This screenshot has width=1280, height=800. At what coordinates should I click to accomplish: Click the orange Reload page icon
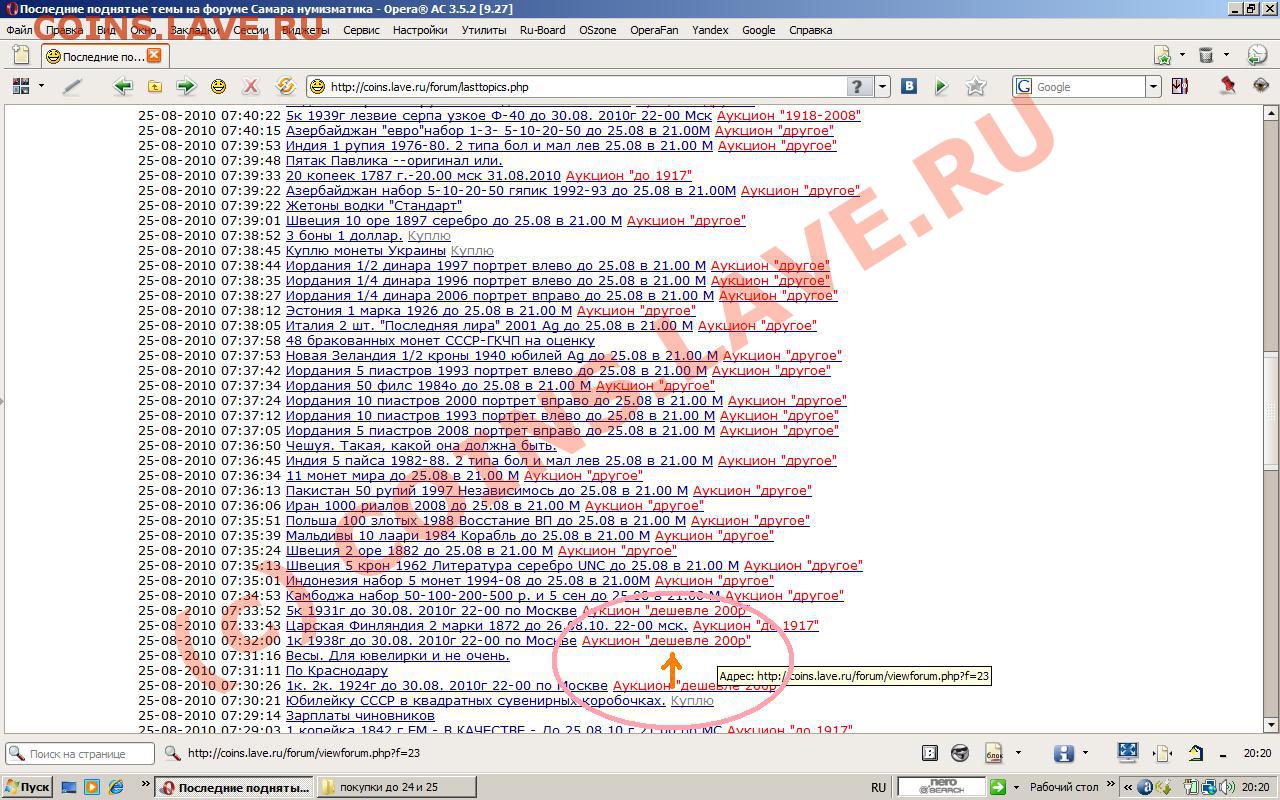tap(285, 87)
